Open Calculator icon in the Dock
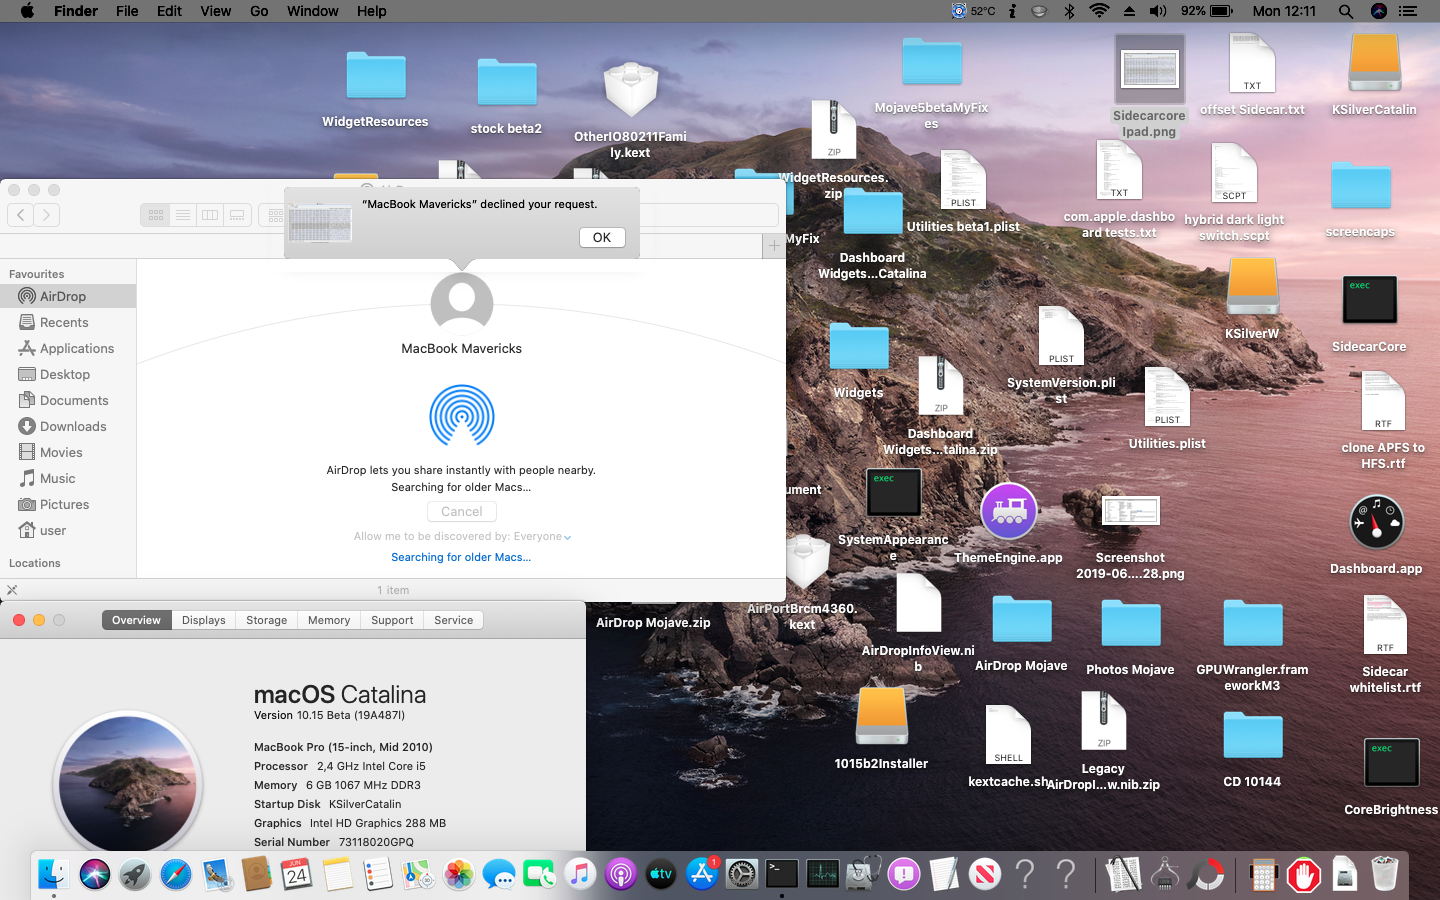The image size is (1440, 900). pyautogui.click(x=1263, y=874)
